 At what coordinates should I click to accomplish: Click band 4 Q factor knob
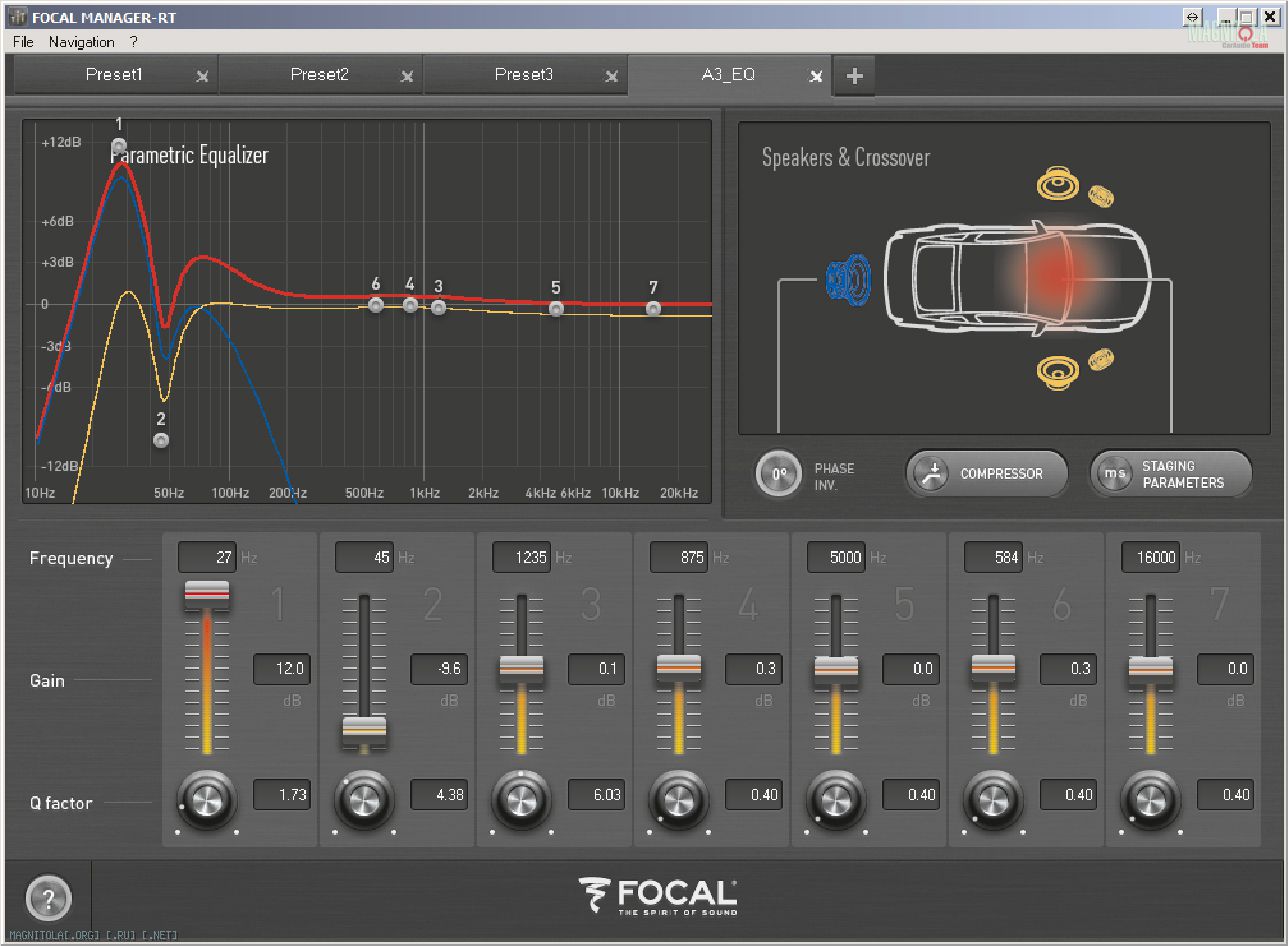click(679, 799)
